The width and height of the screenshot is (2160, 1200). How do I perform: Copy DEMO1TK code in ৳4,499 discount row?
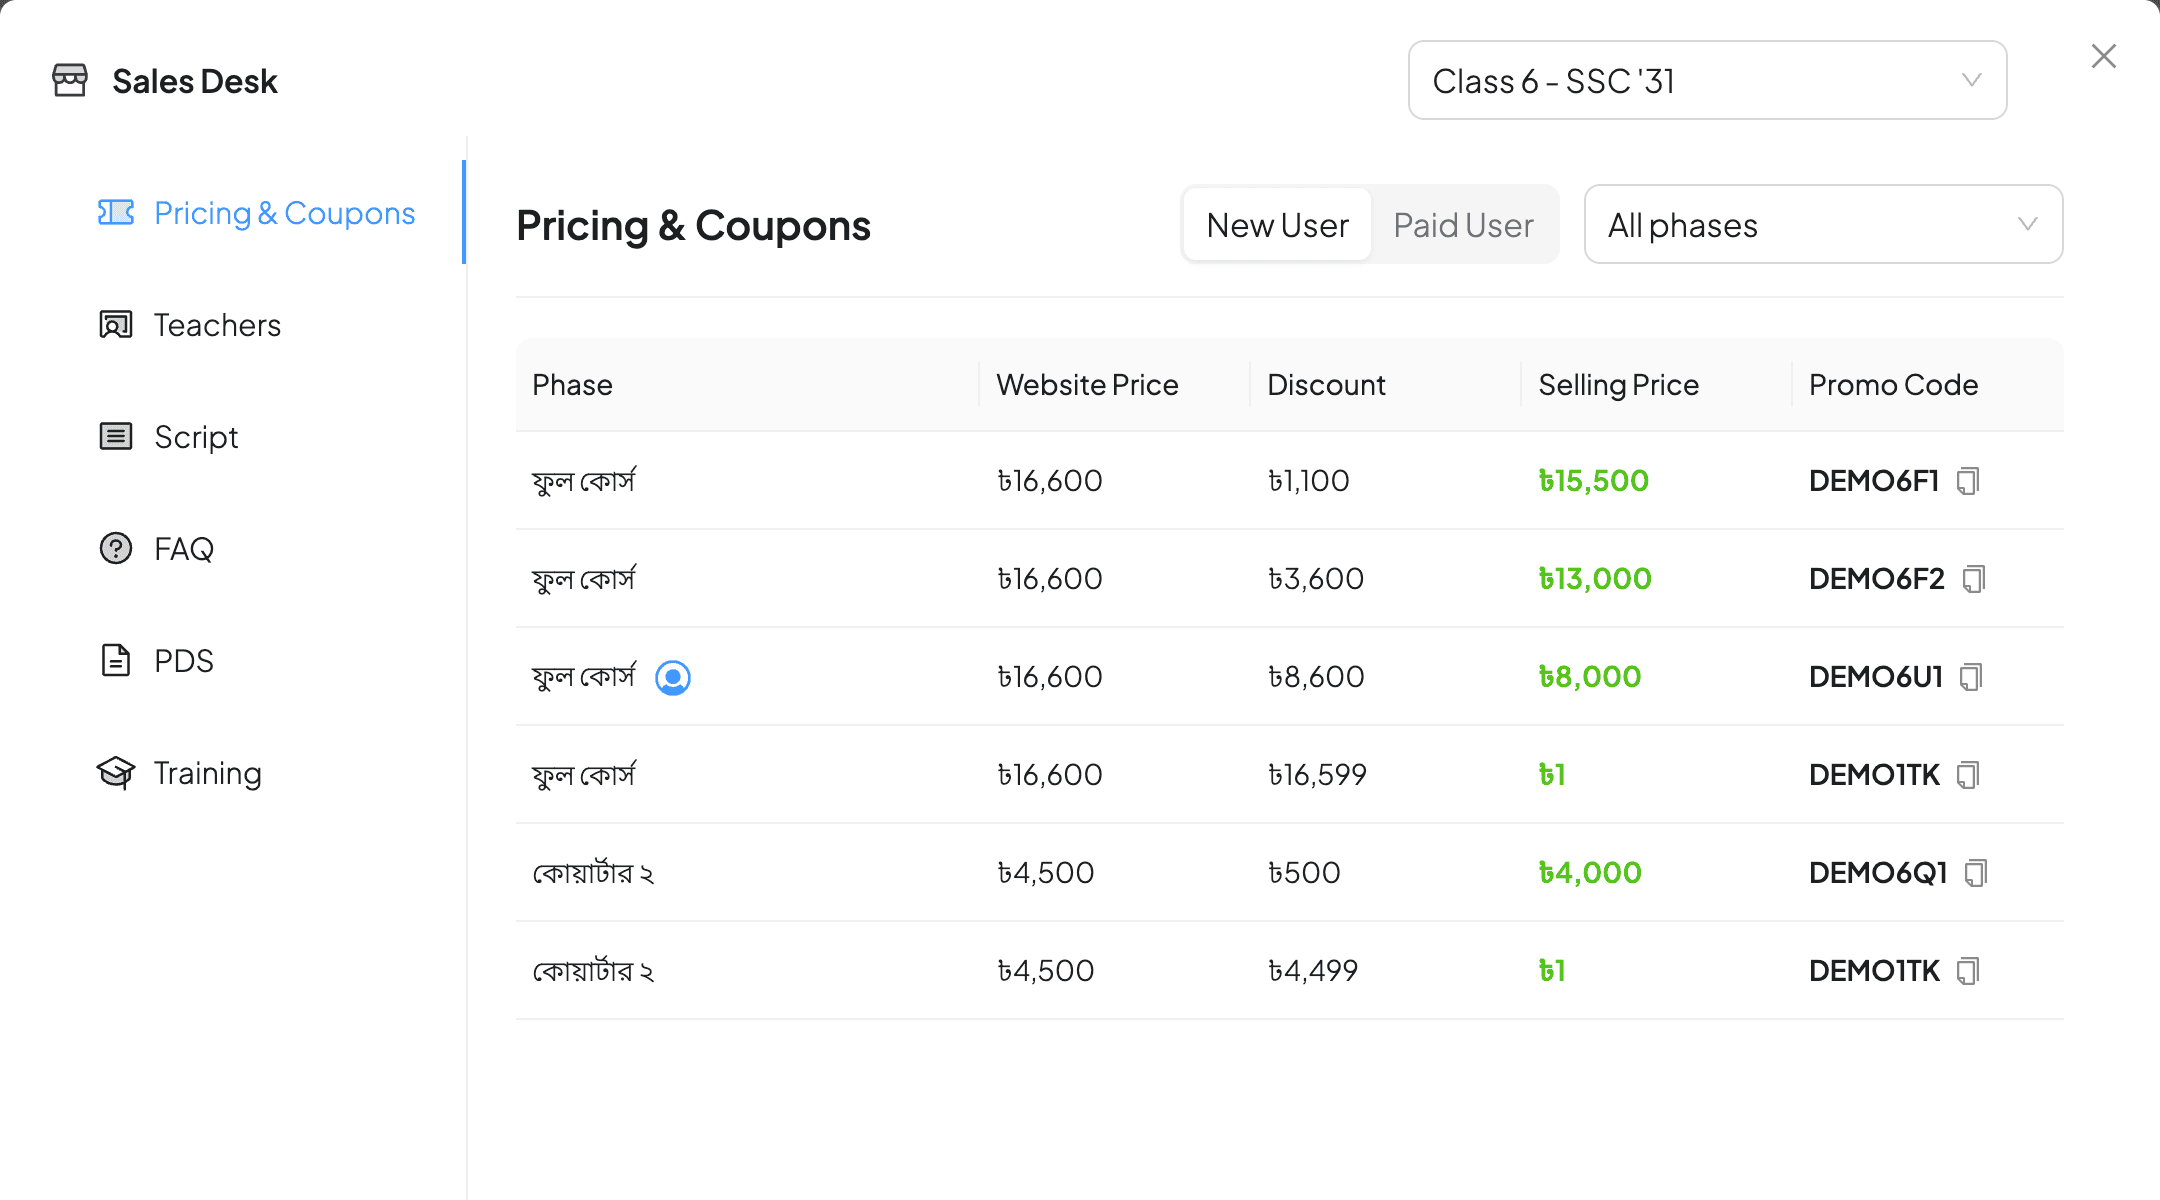point(1968,971)
